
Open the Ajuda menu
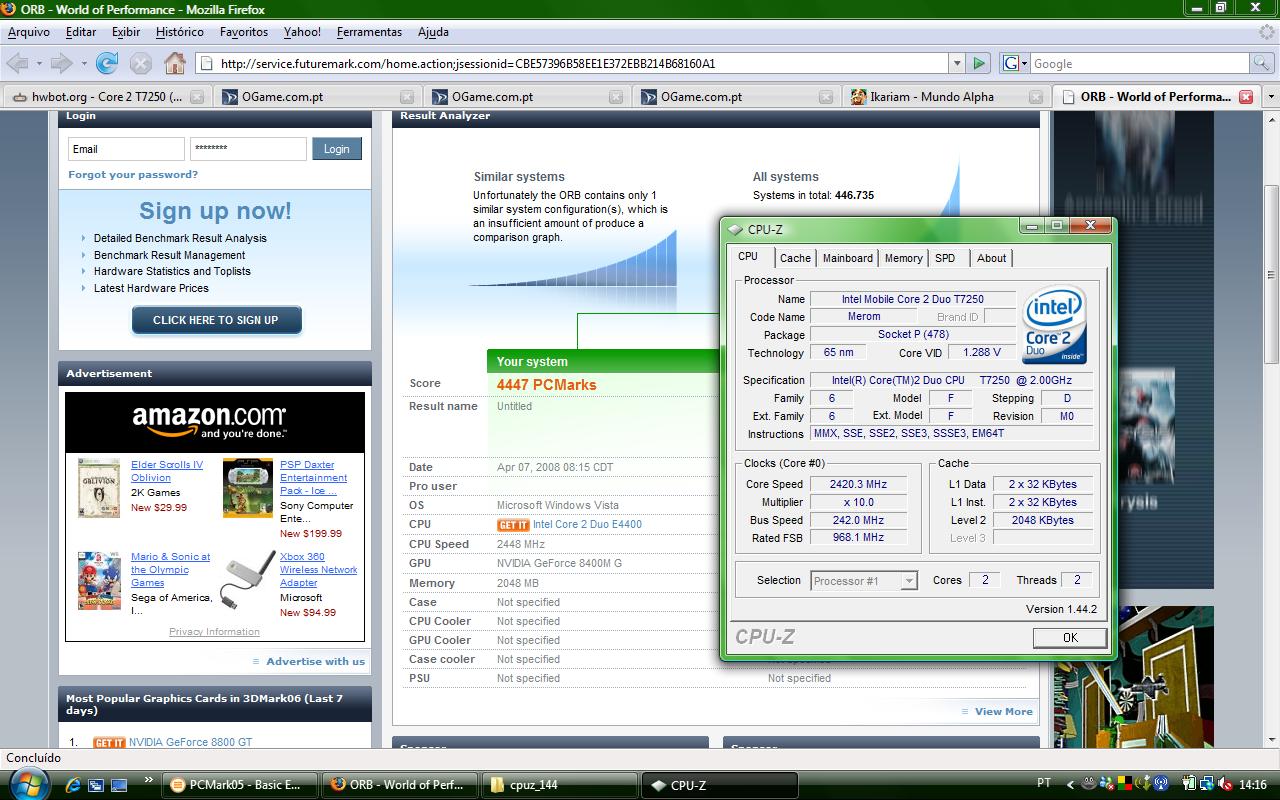[433, 32]
